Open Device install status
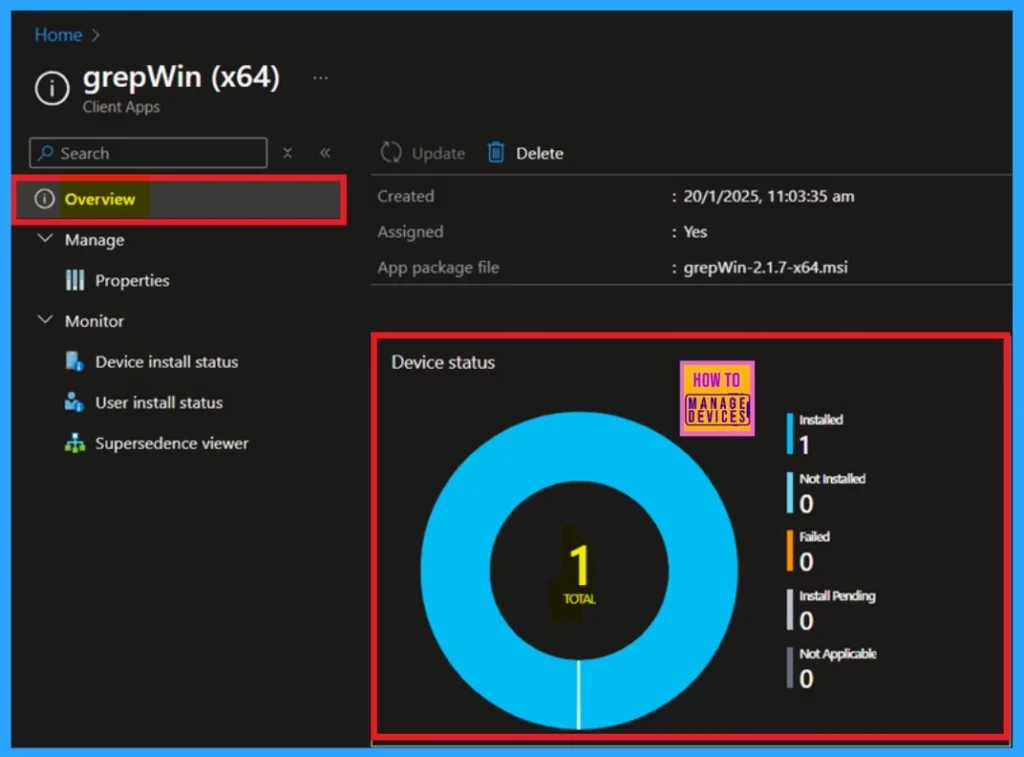Viewport: 1024px width, 757px height. point(167,362)
